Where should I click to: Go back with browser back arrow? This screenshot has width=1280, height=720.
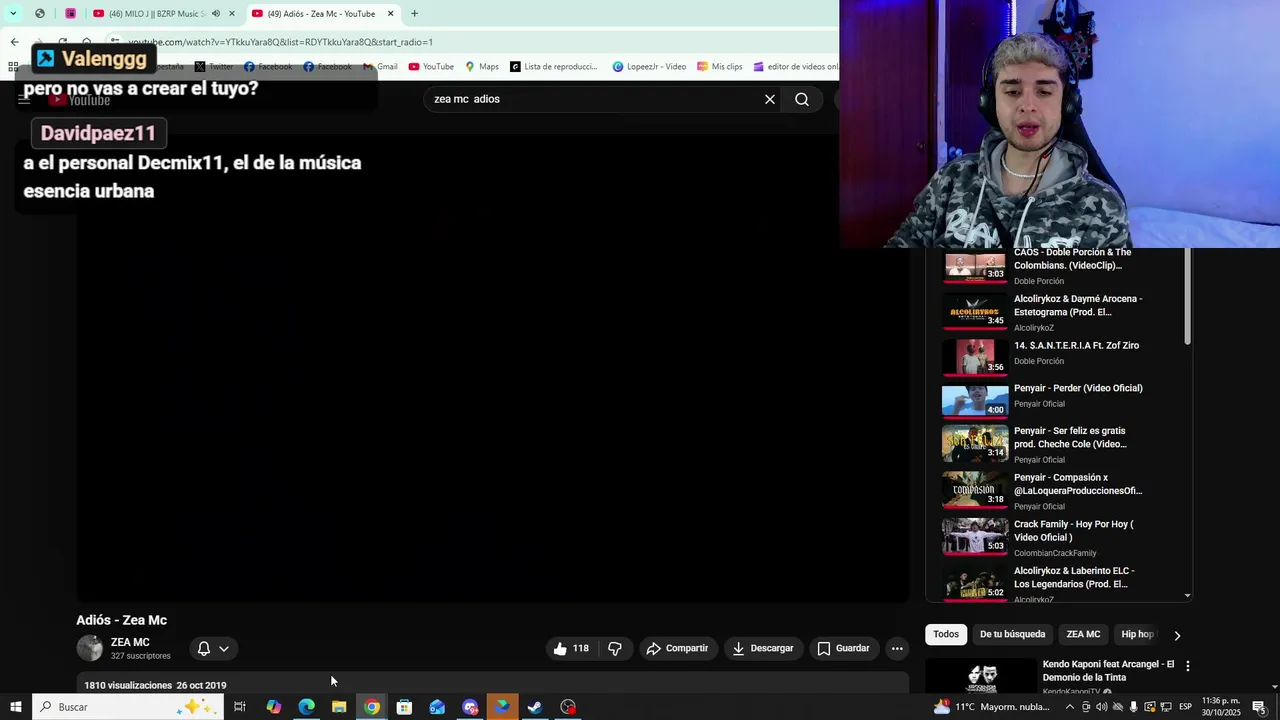click(14, 42)
